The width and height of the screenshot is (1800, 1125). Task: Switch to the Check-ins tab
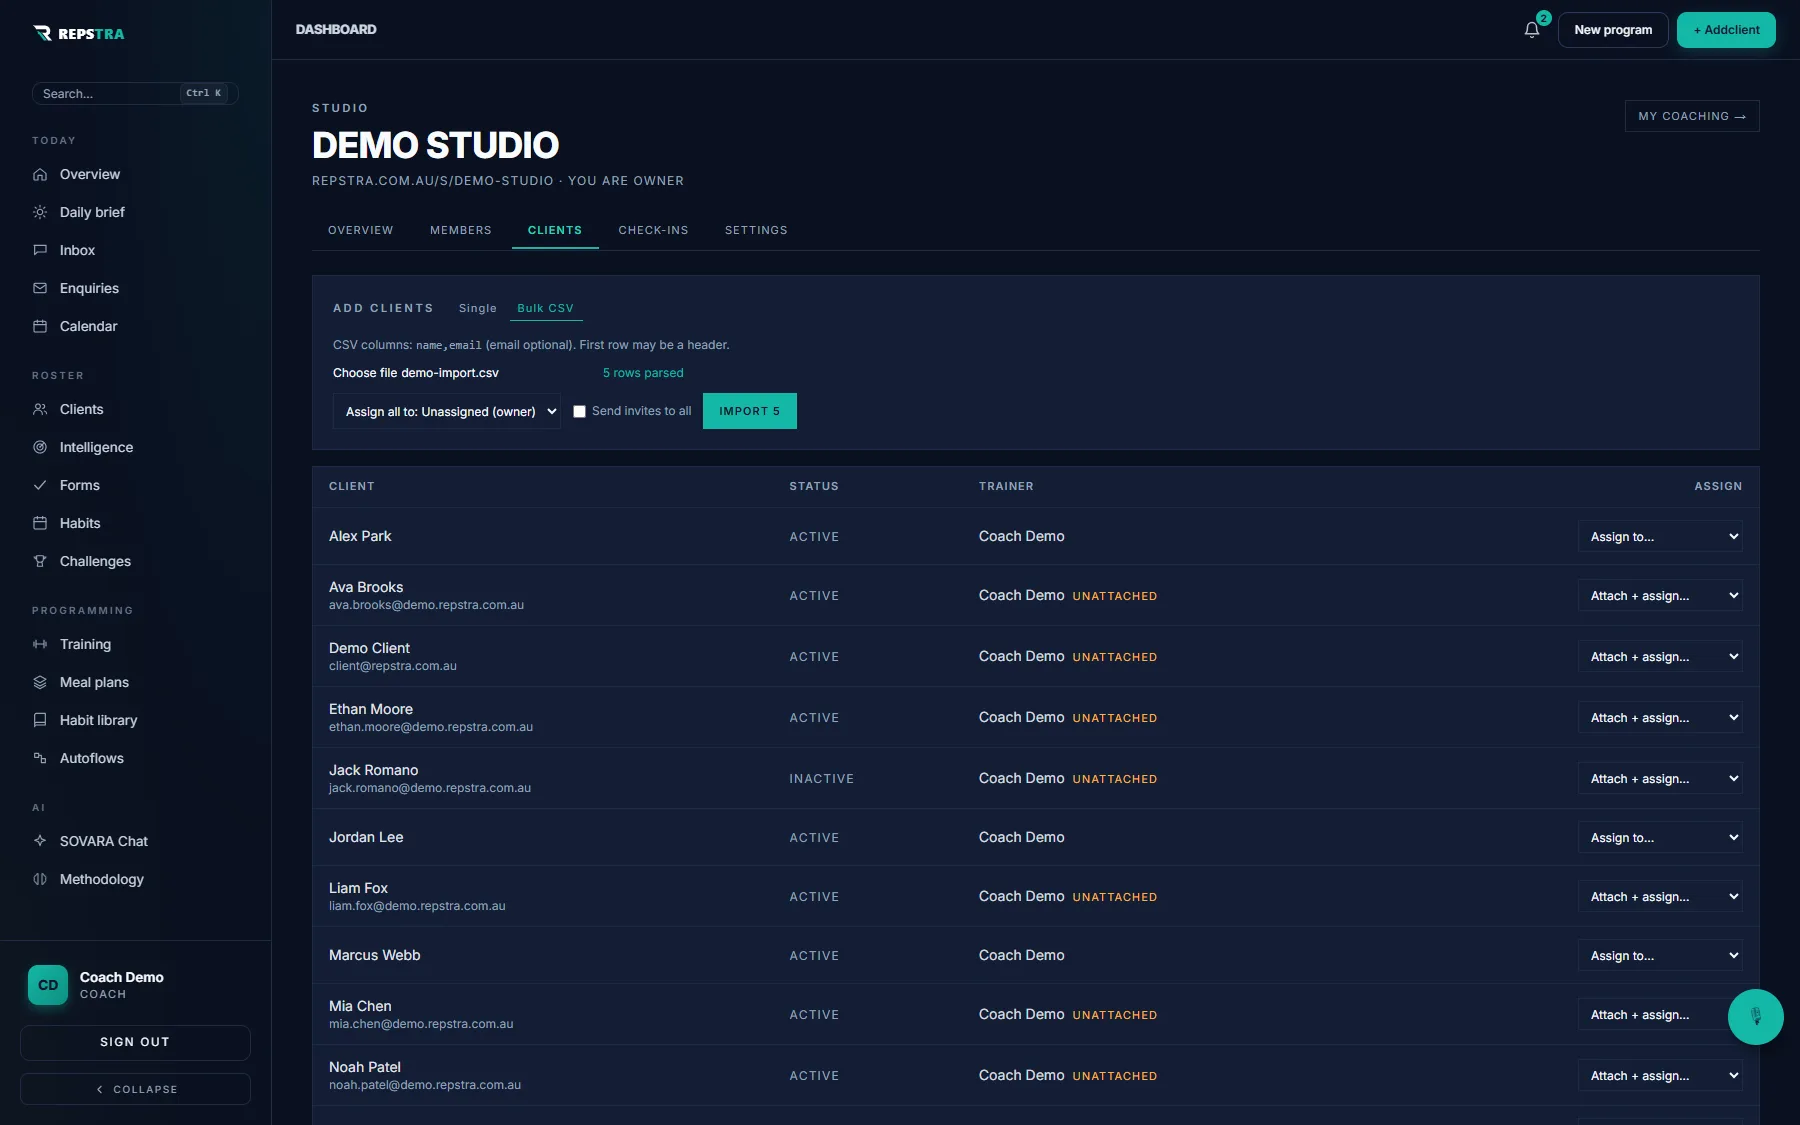653,230
